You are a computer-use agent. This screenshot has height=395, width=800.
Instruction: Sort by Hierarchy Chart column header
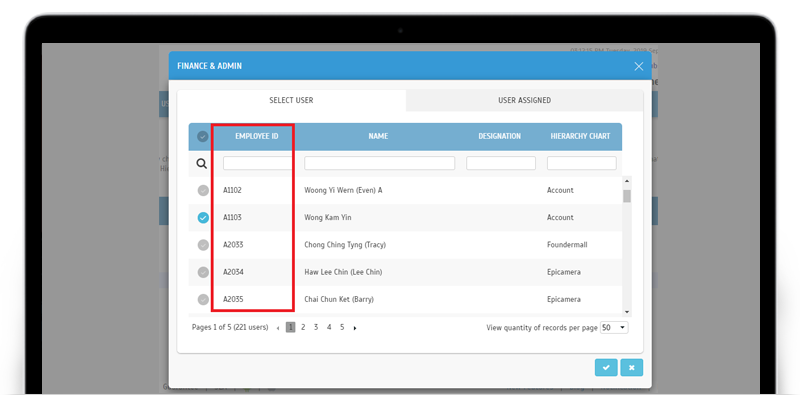click(x=580, y=136)
